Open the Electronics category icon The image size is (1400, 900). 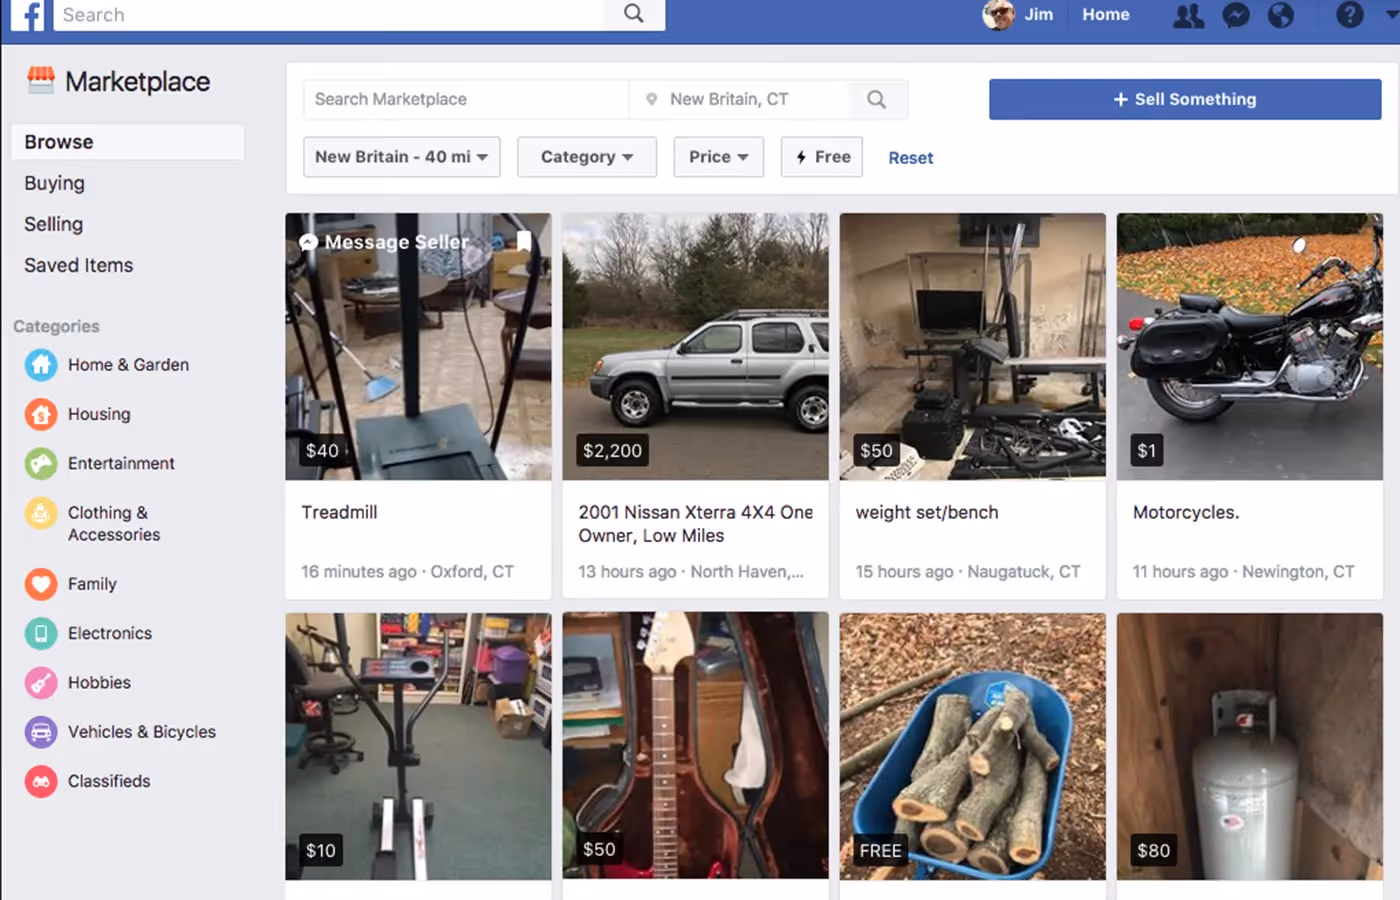click(x=40, y=633)
